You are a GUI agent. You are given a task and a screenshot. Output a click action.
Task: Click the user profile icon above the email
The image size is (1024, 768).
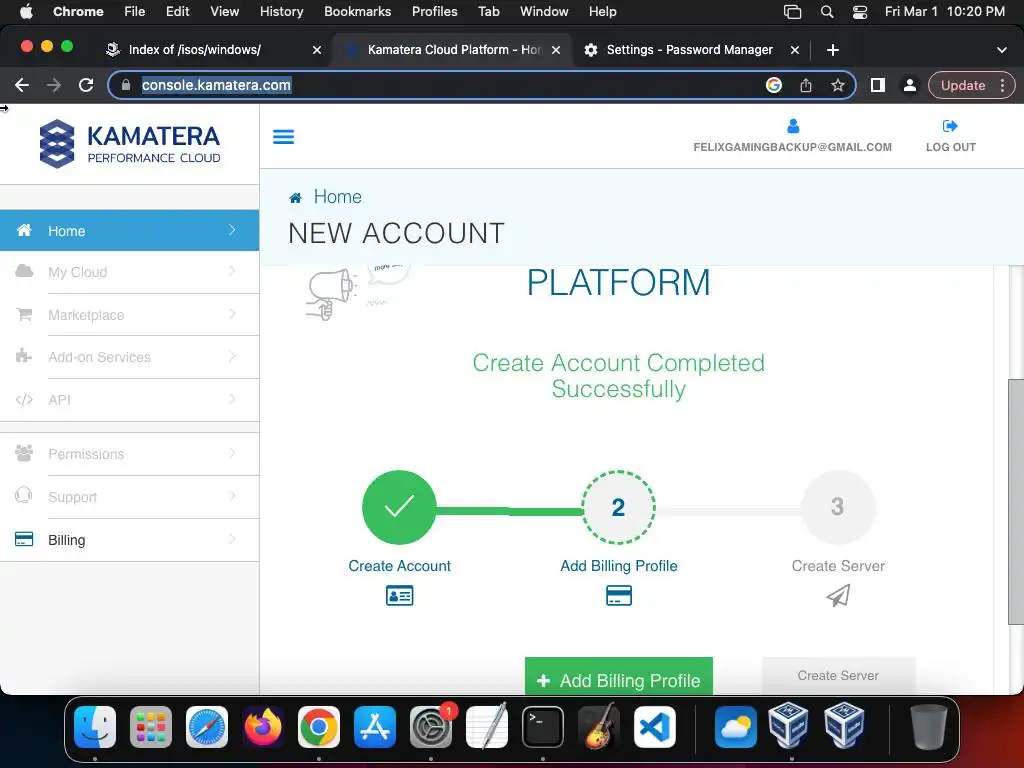793,126
